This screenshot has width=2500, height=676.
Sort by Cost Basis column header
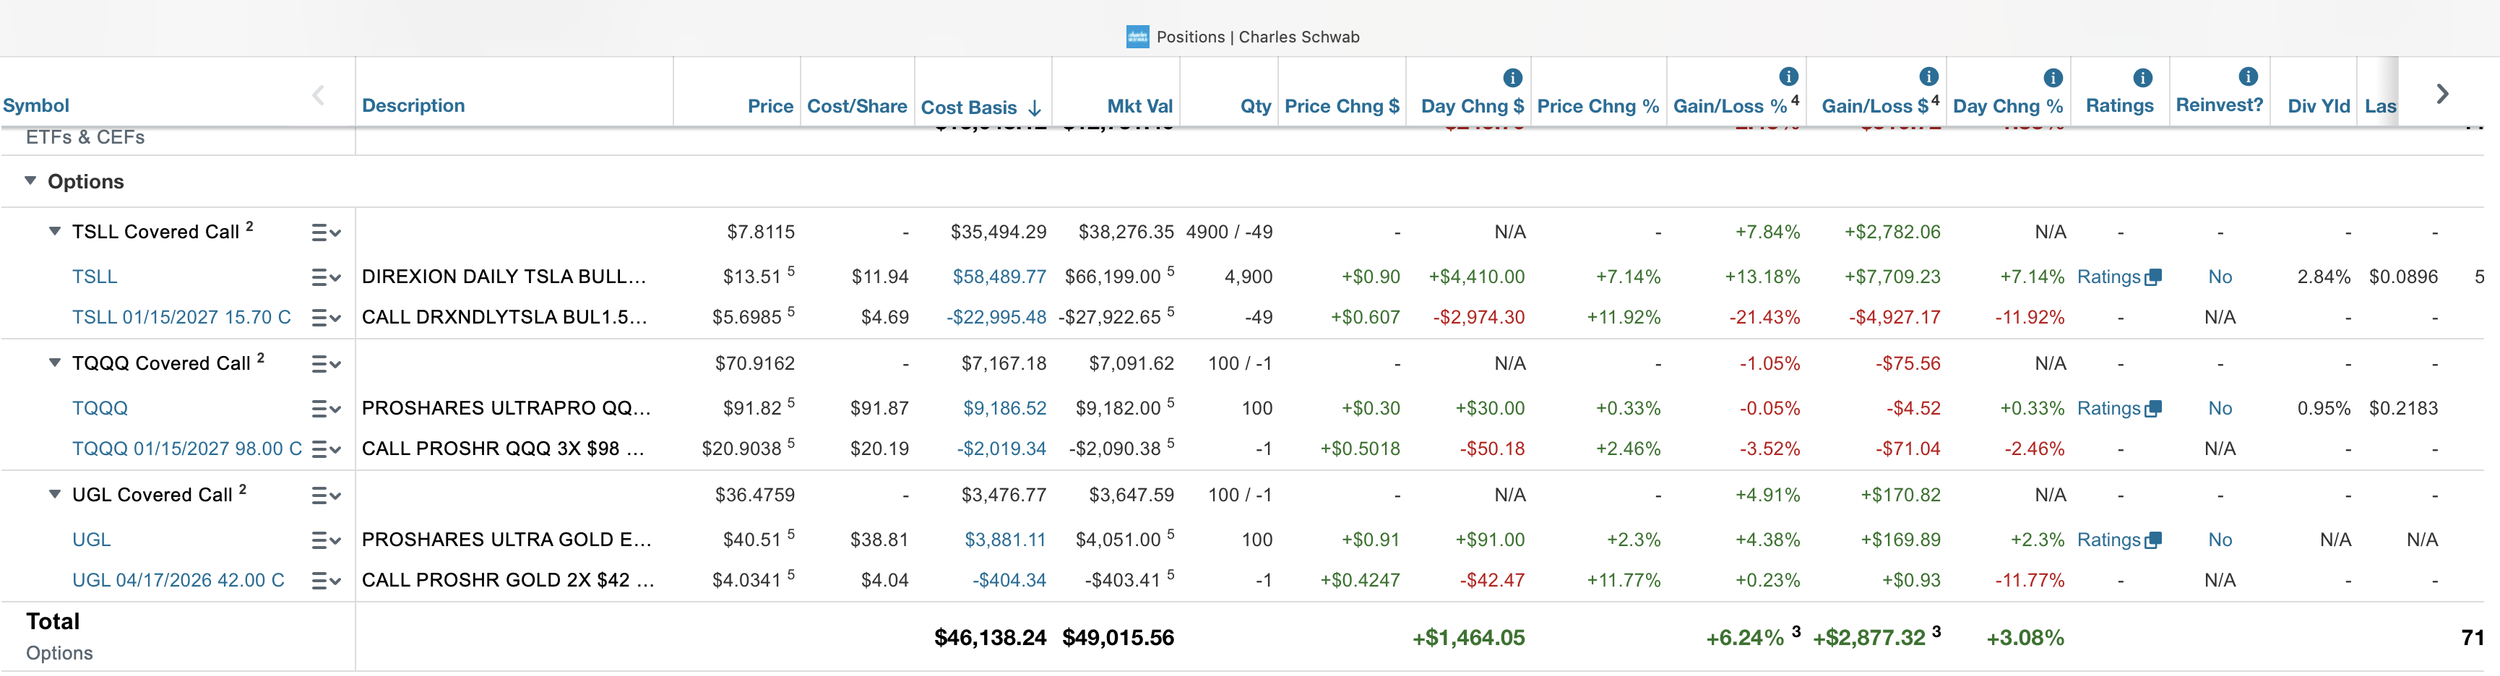click(968, 107)
